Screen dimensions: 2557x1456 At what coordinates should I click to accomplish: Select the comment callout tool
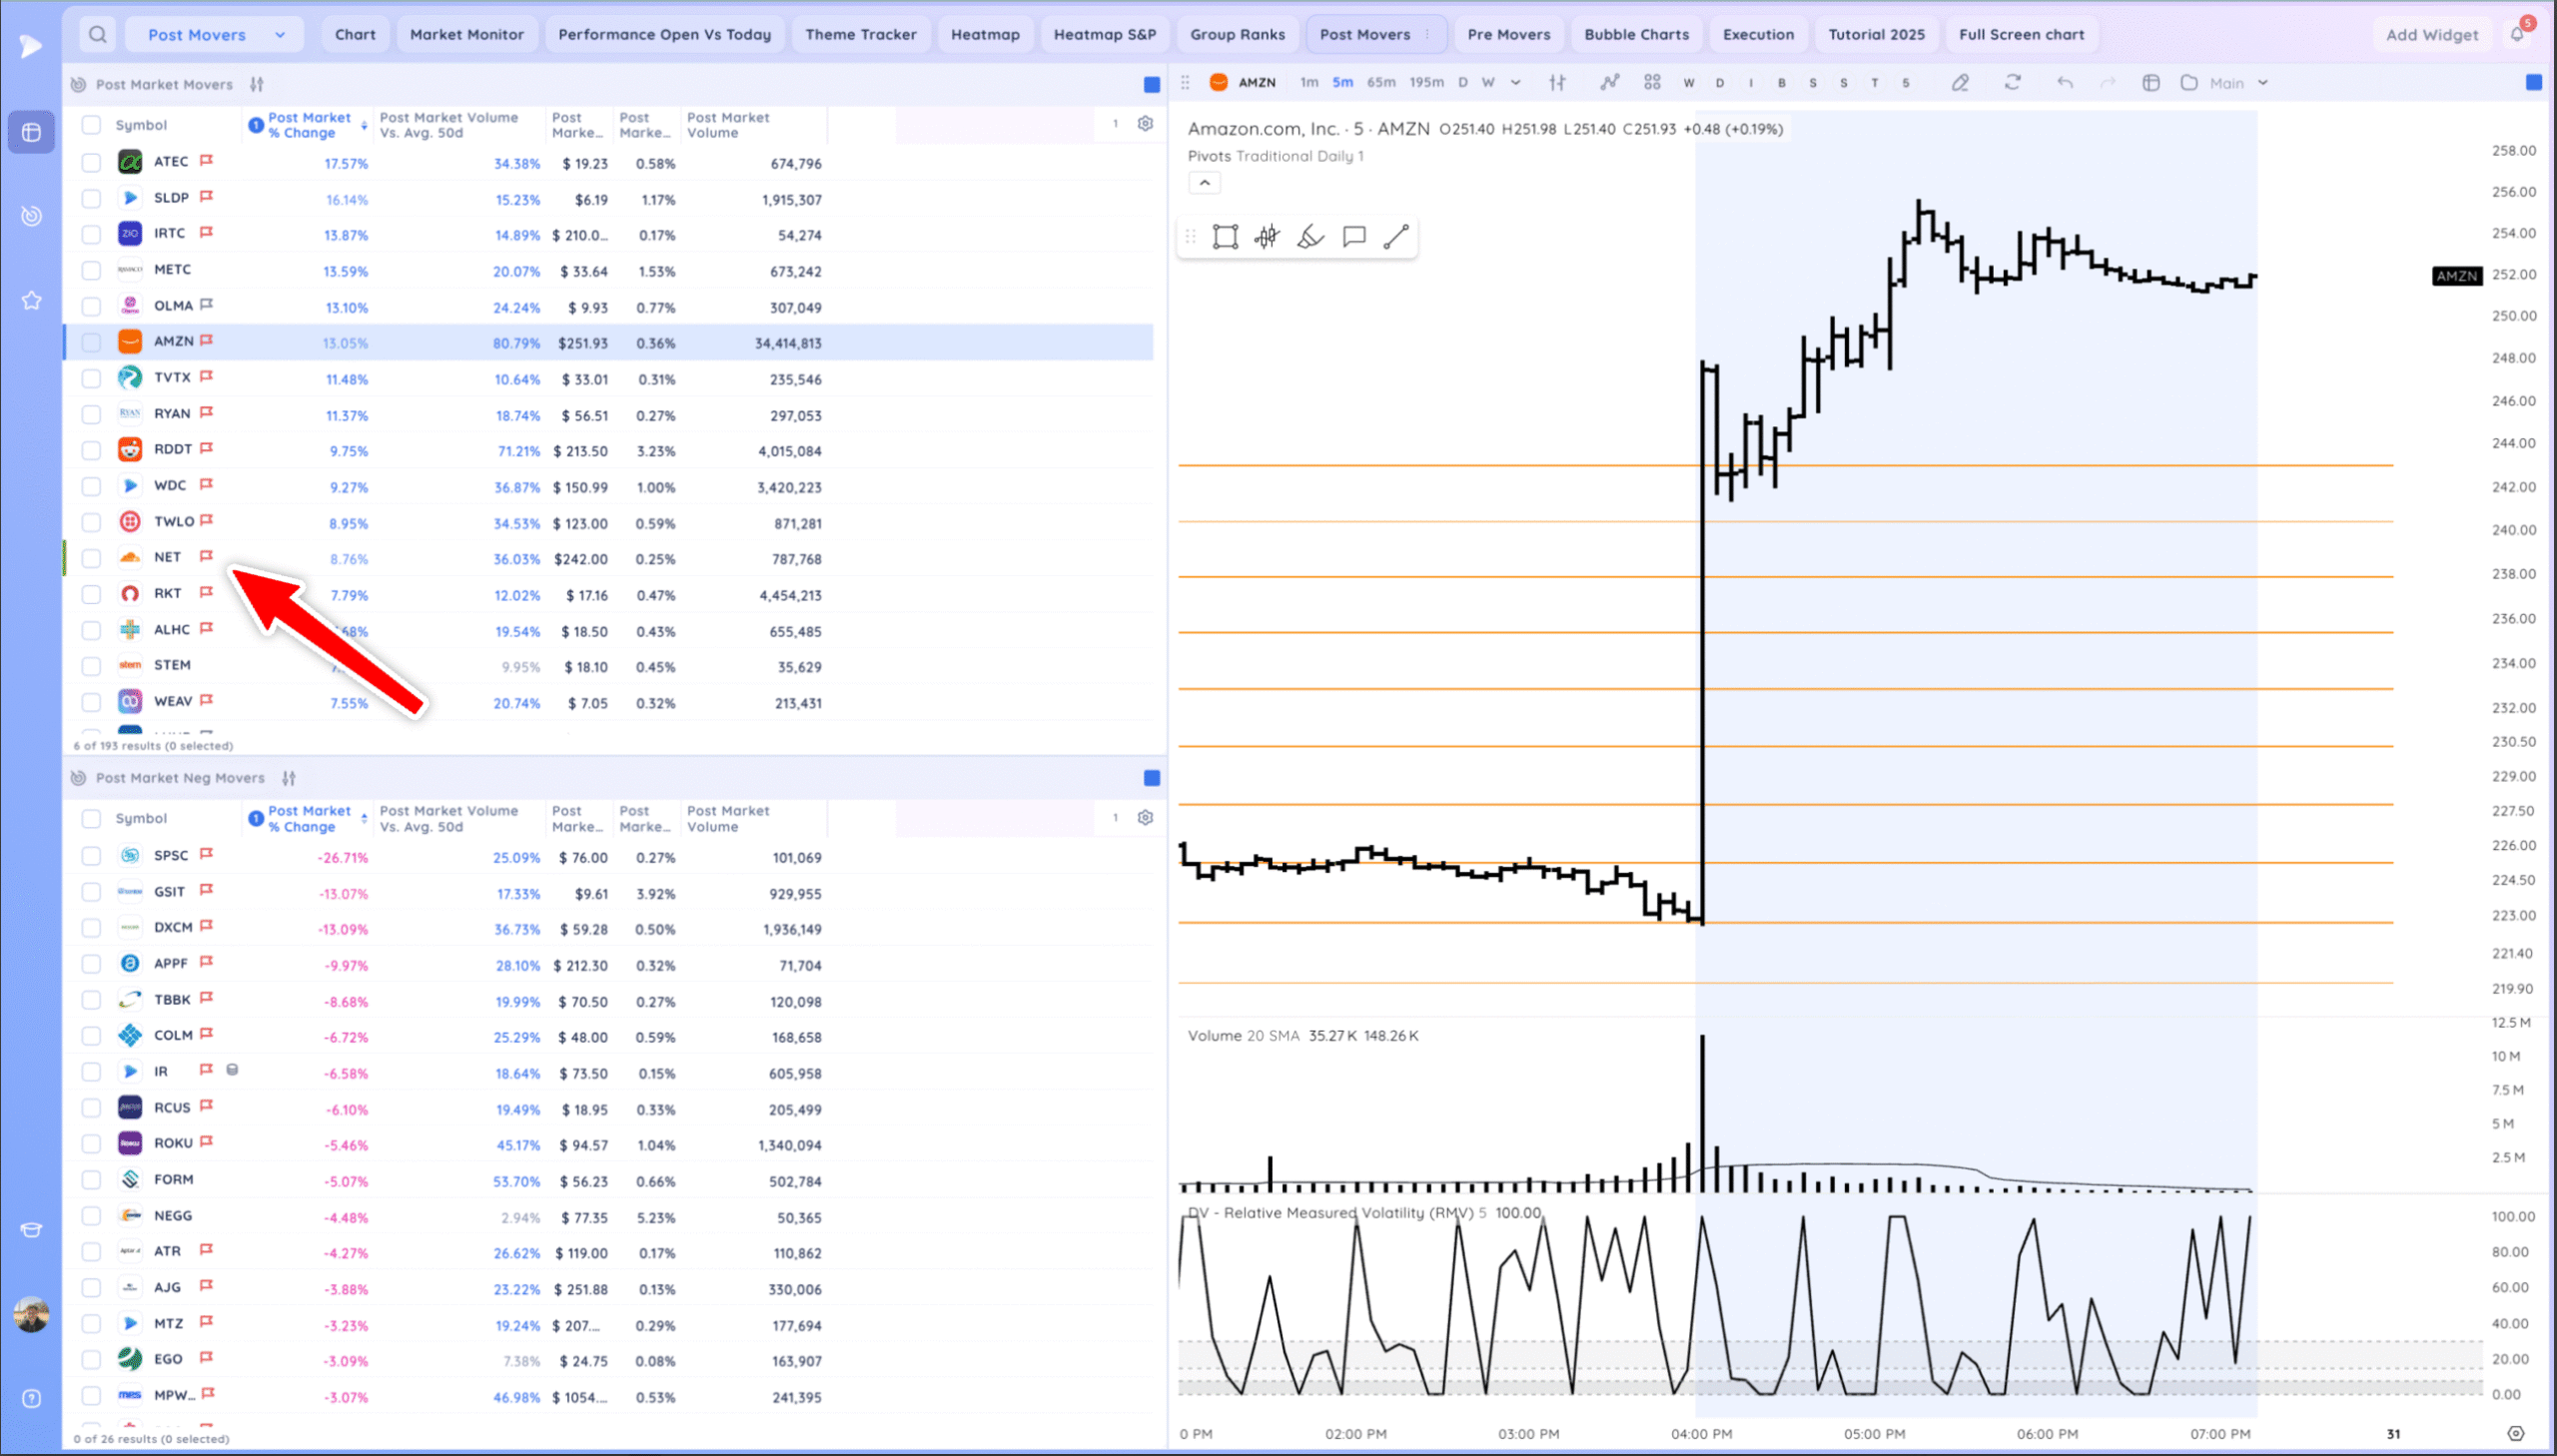[1354, 237]
